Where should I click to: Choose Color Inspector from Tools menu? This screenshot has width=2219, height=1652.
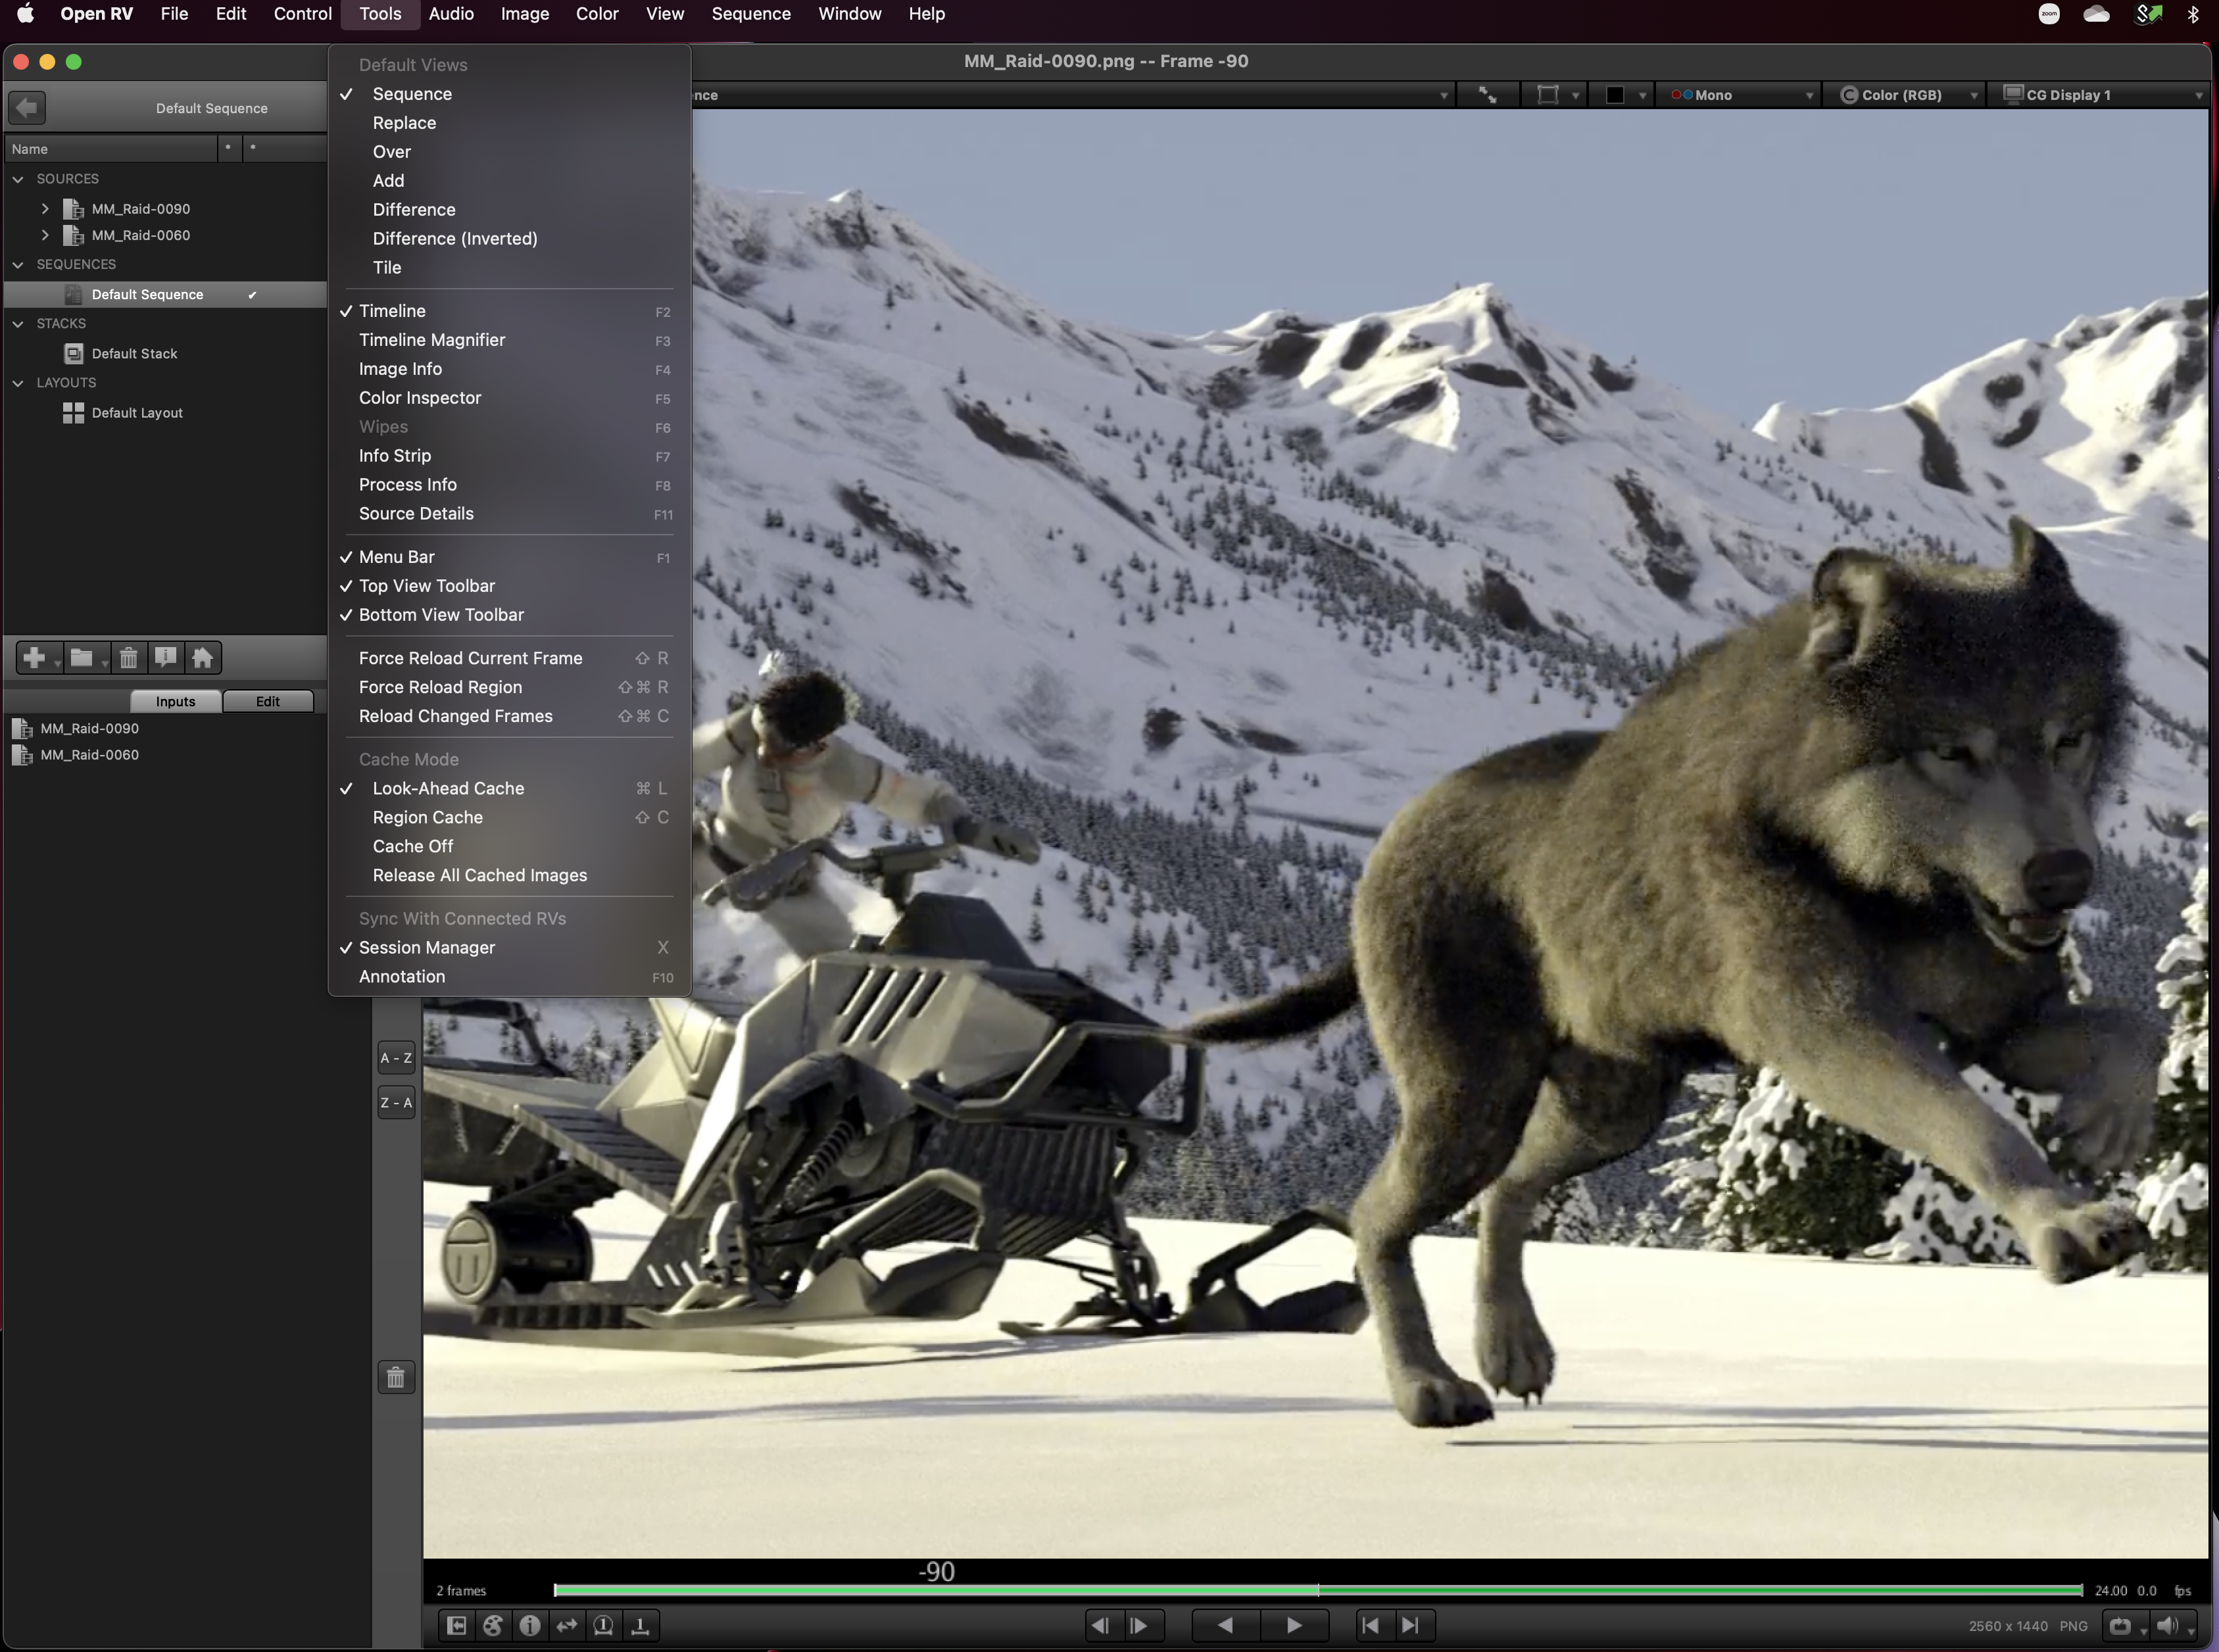tap(420, 398)
